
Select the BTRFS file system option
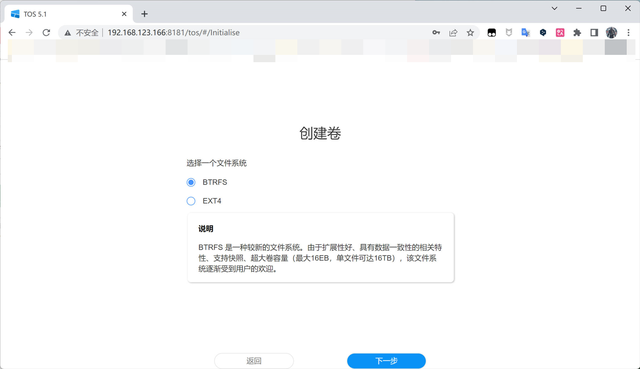click(x=191, y=182)
